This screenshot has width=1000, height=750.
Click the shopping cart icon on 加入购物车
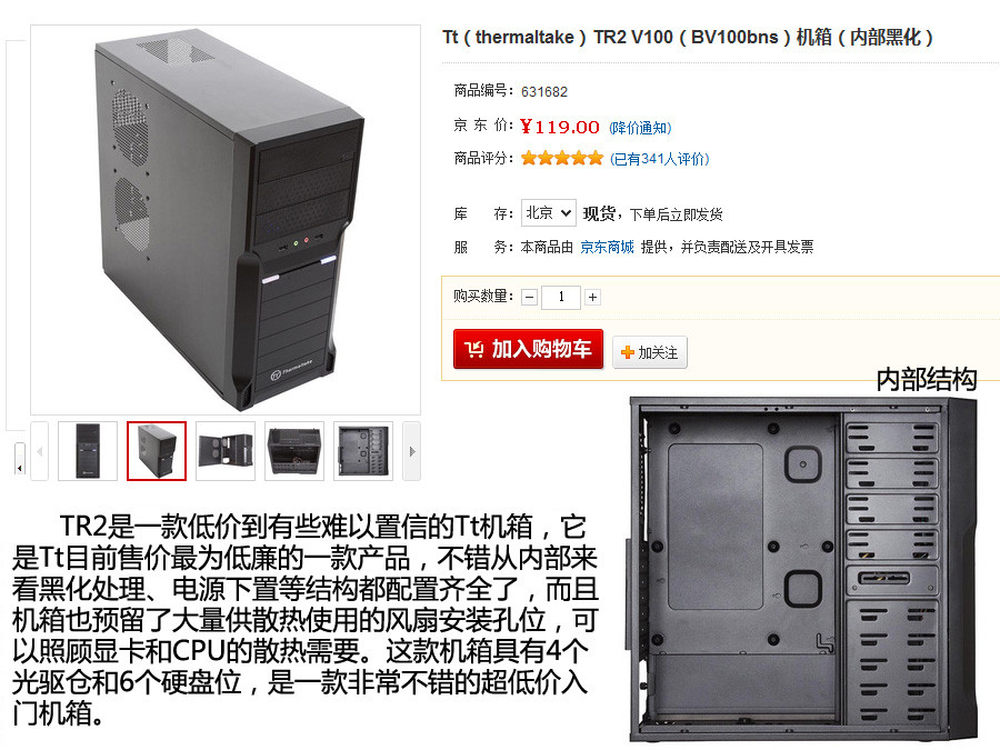click(x=474, y=349)
